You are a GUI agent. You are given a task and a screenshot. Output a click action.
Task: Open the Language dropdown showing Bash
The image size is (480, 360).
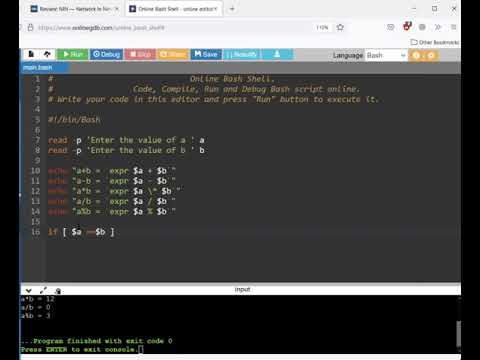pyautogui.click(x=386, y=55)
